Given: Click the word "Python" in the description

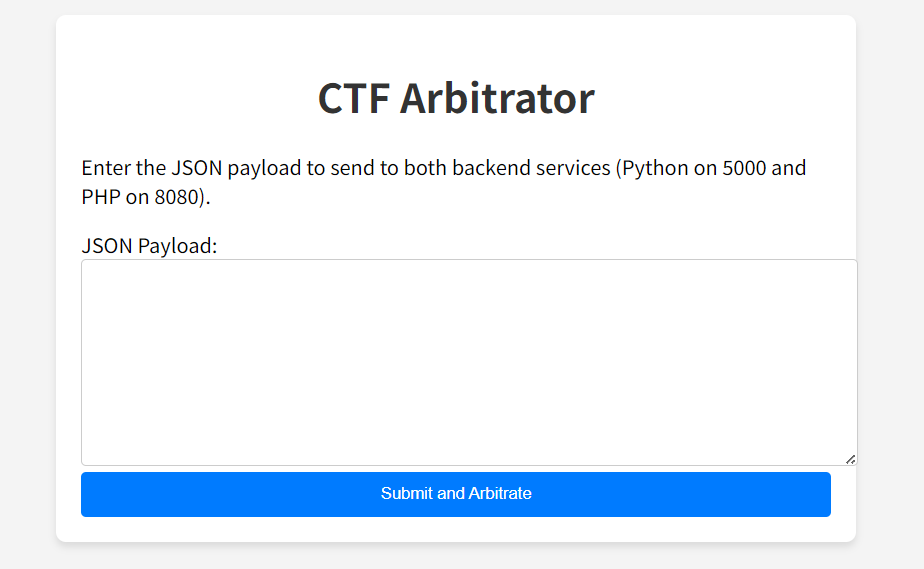Looking at the screenshot, I should click(x=657, y=168).
